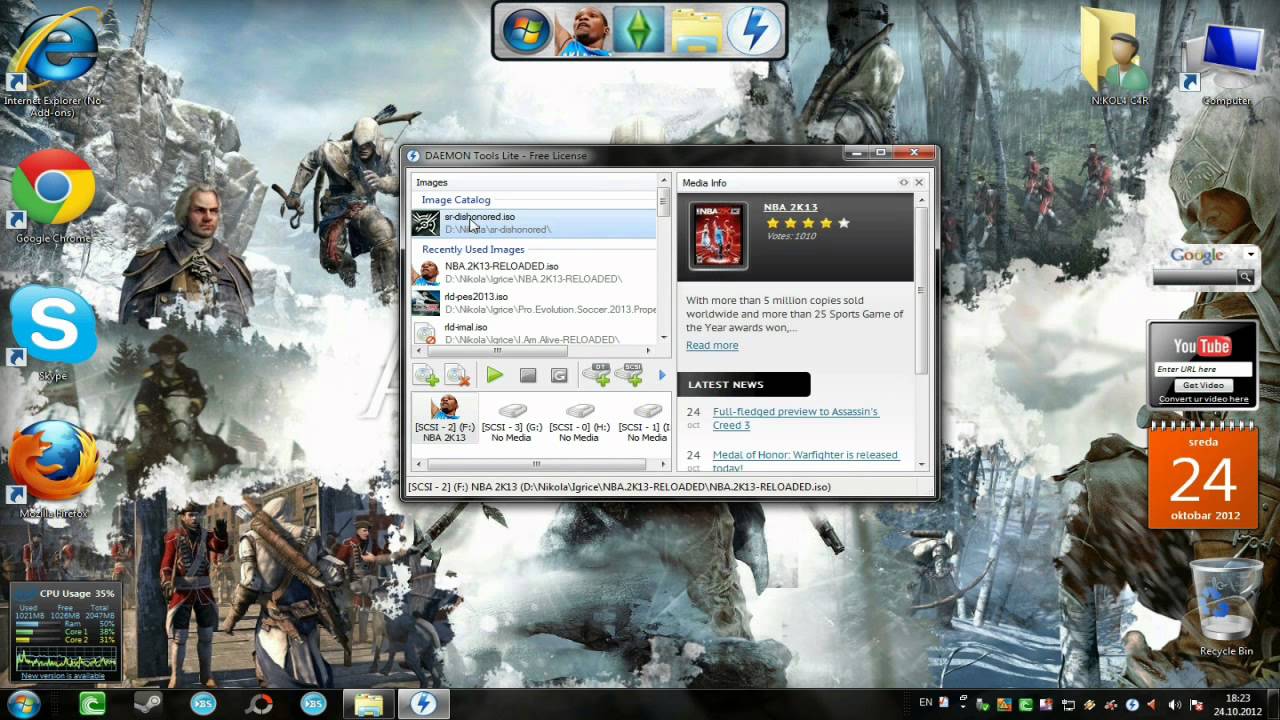
Task: Click the folder icon in the dock
Action: click(697, 30)
